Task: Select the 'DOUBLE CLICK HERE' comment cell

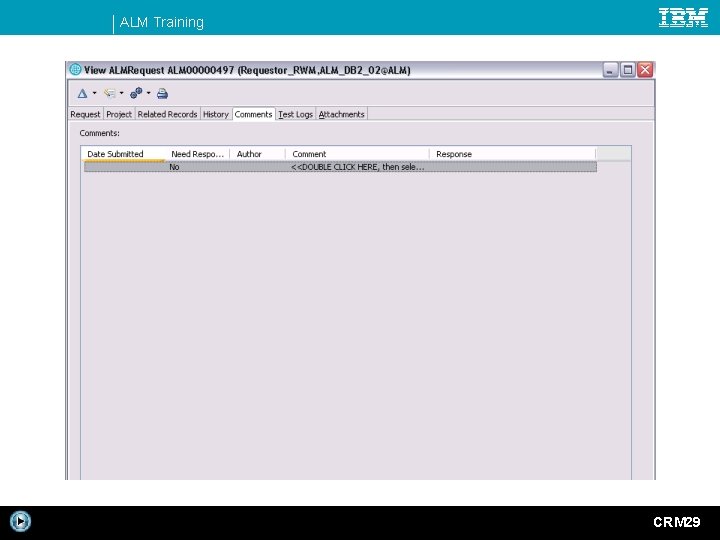Action: coord(358,167)
